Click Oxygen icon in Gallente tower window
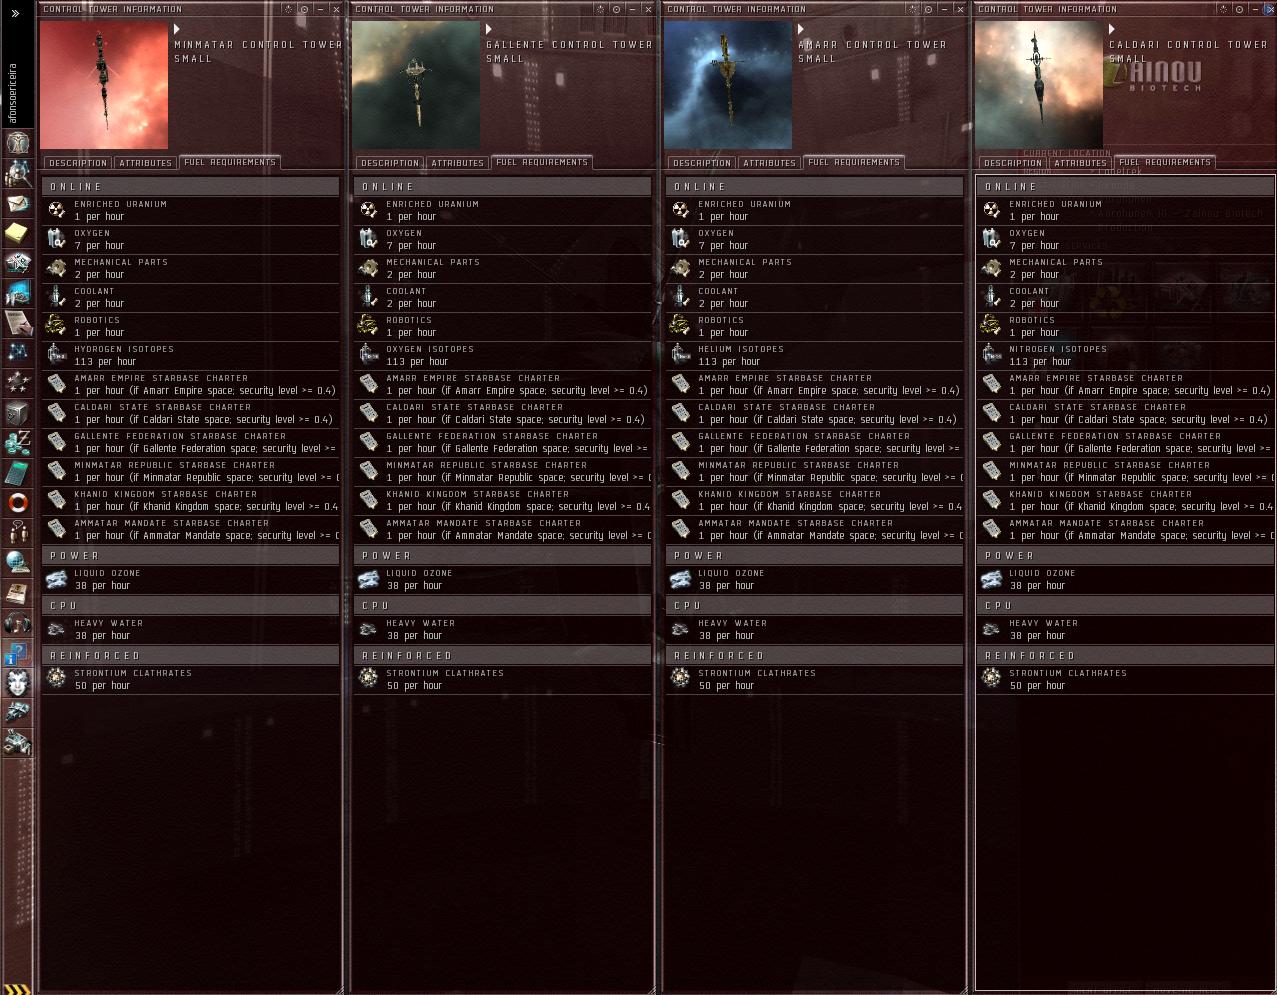 369,239
